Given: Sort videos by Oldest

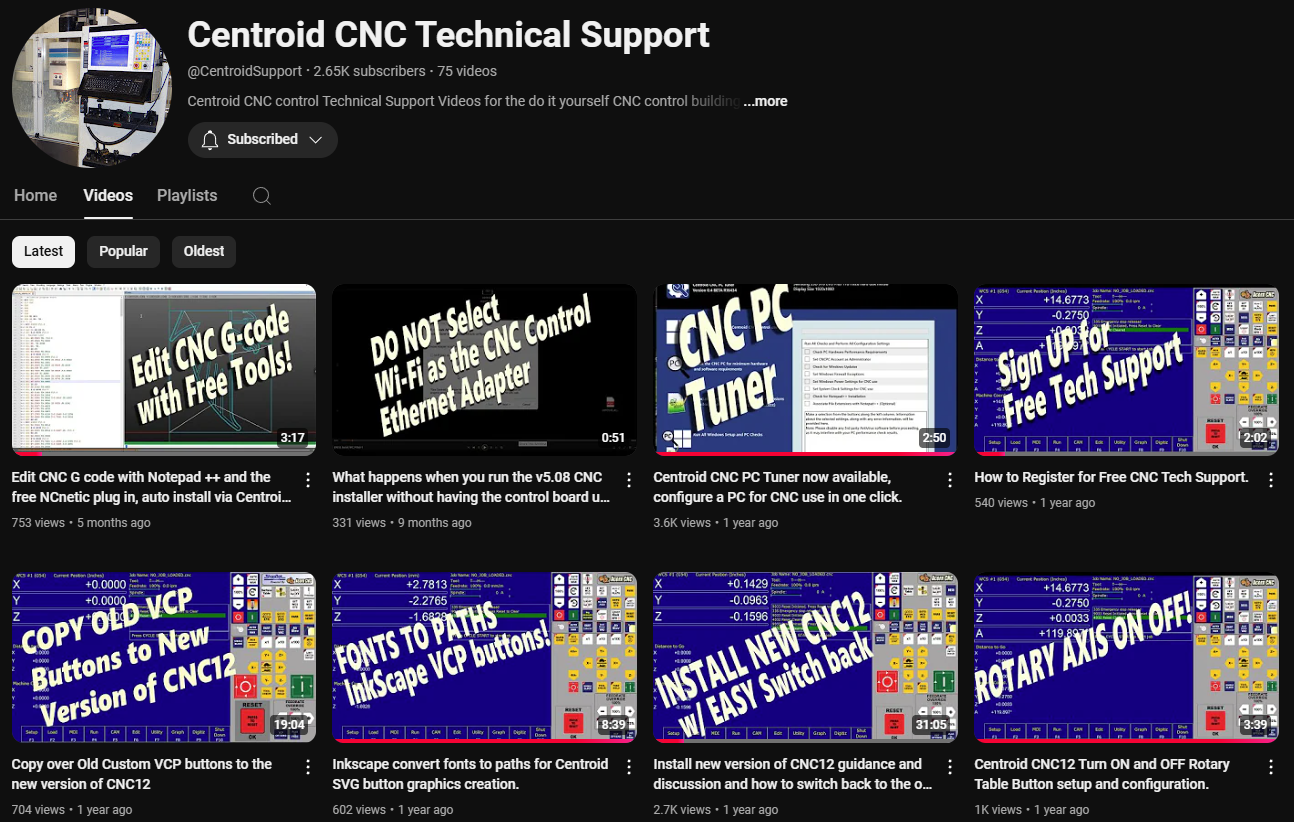Looking at the screenshot, I should pyautogui.click(x=204, y=251).
